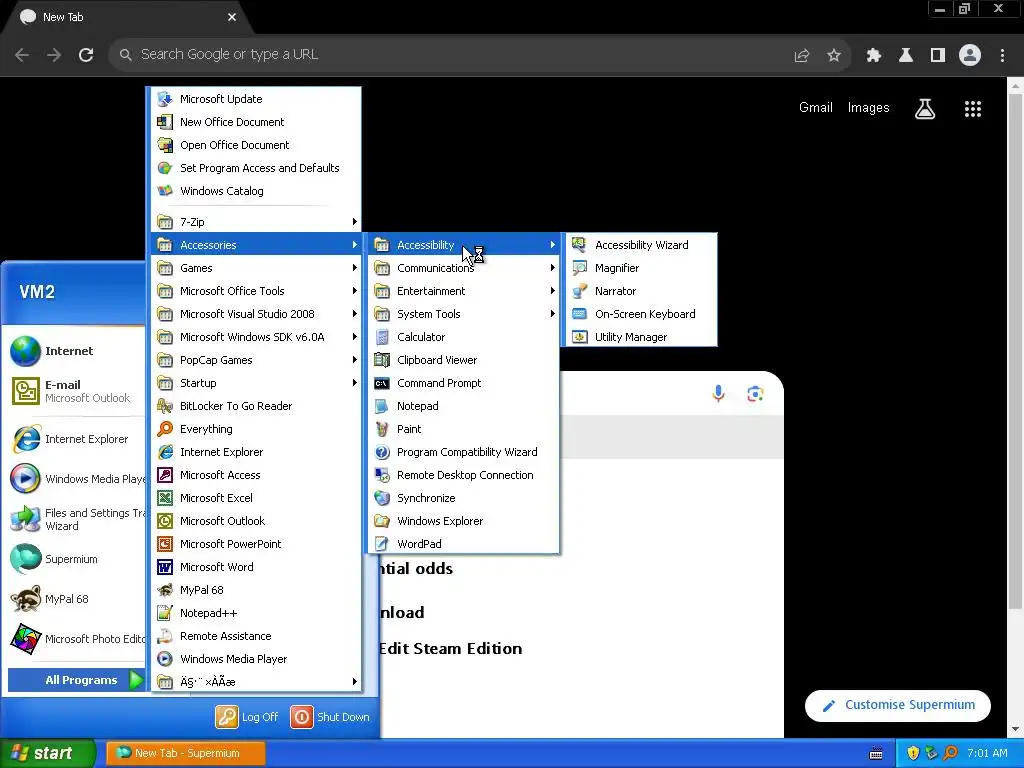Click the All Programs button

[75, 680]
